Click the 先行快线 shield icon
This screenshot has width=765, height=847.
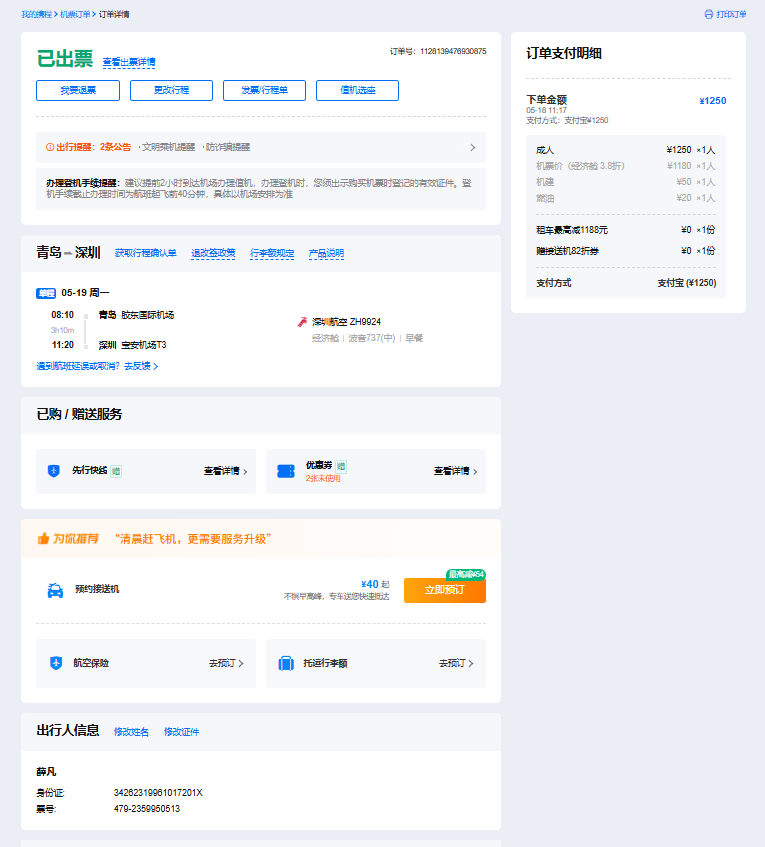(x=54, y=471)
